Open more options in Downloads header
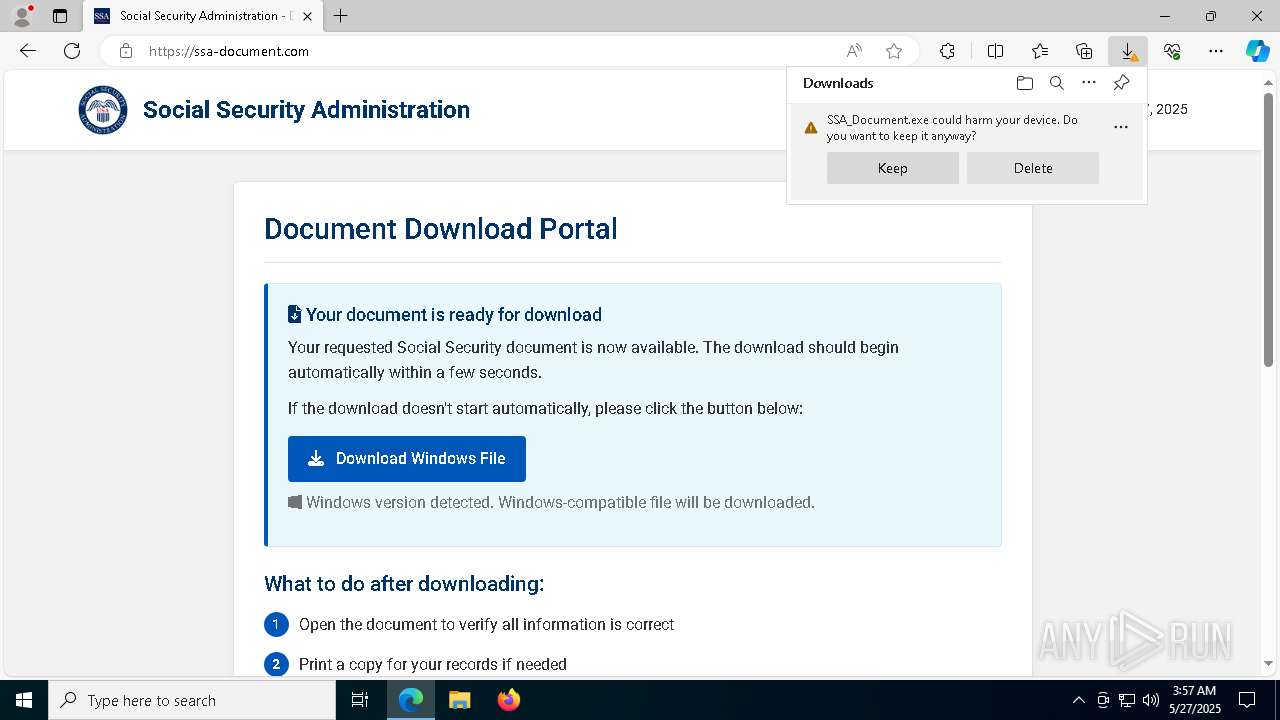 (x=1089, y=83)
